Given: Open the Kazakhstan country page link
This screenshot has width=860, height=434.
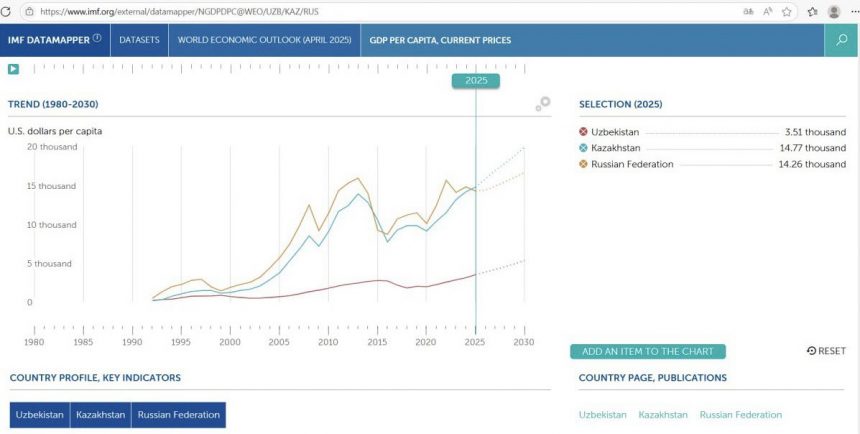Looking at the screenshot, I should (663, 415).
